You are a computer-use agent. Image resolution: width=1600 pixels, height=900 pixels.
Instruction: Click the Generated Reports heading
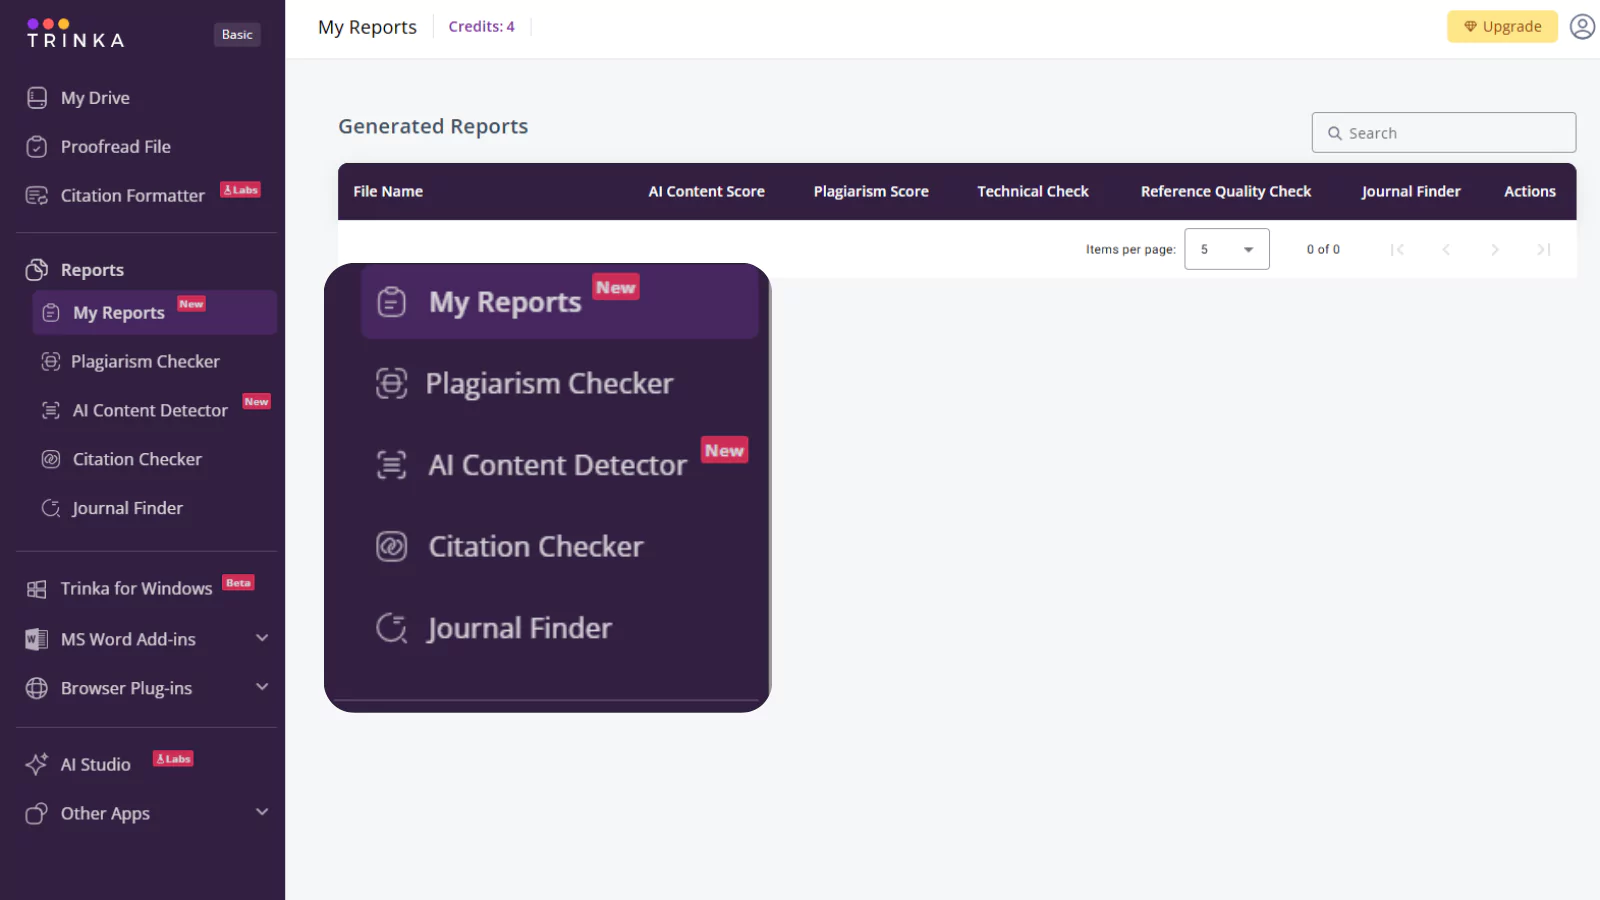(433, 126)
